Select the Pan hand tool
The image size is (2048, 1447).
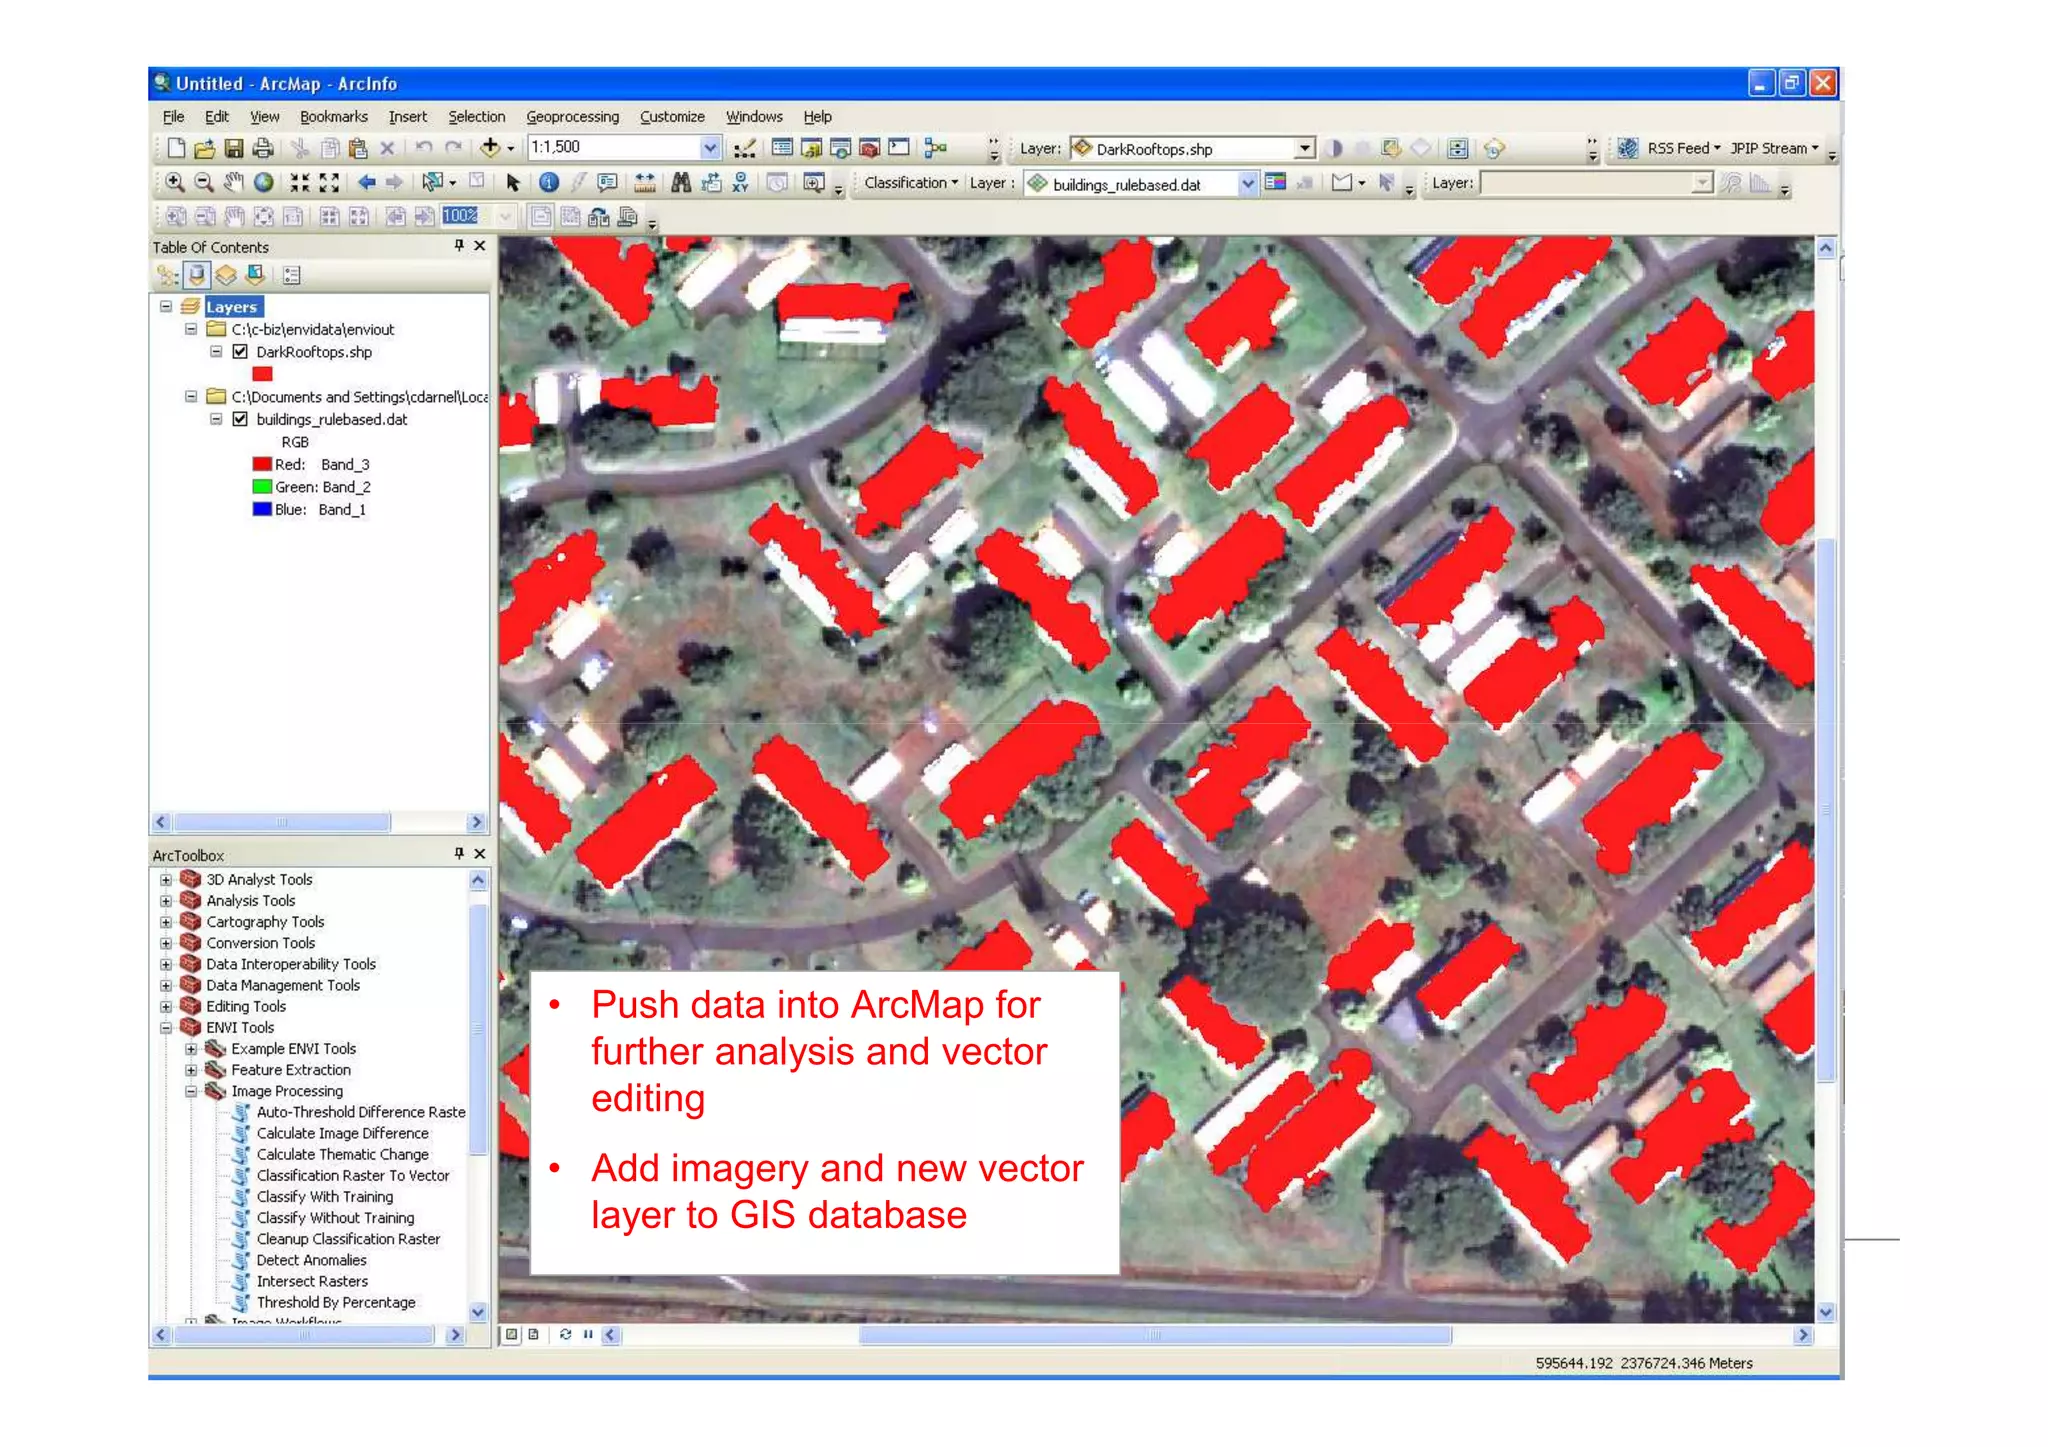point(234,182)
